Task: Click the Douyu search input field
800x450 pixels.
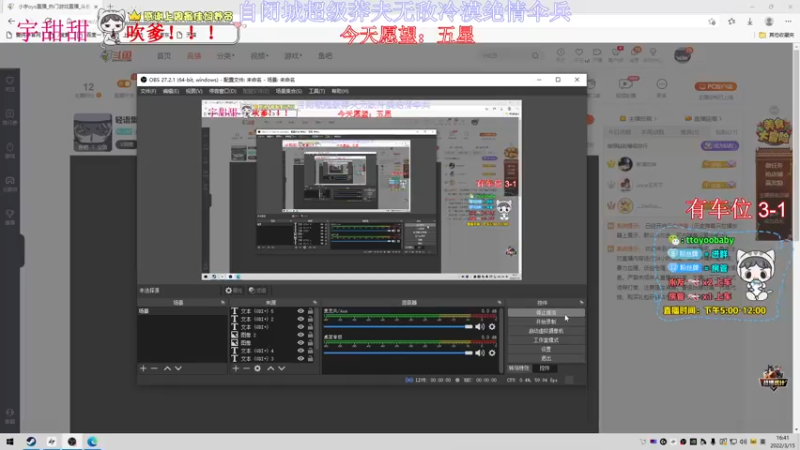Action: pyautogui.click(x=503, y=56)
